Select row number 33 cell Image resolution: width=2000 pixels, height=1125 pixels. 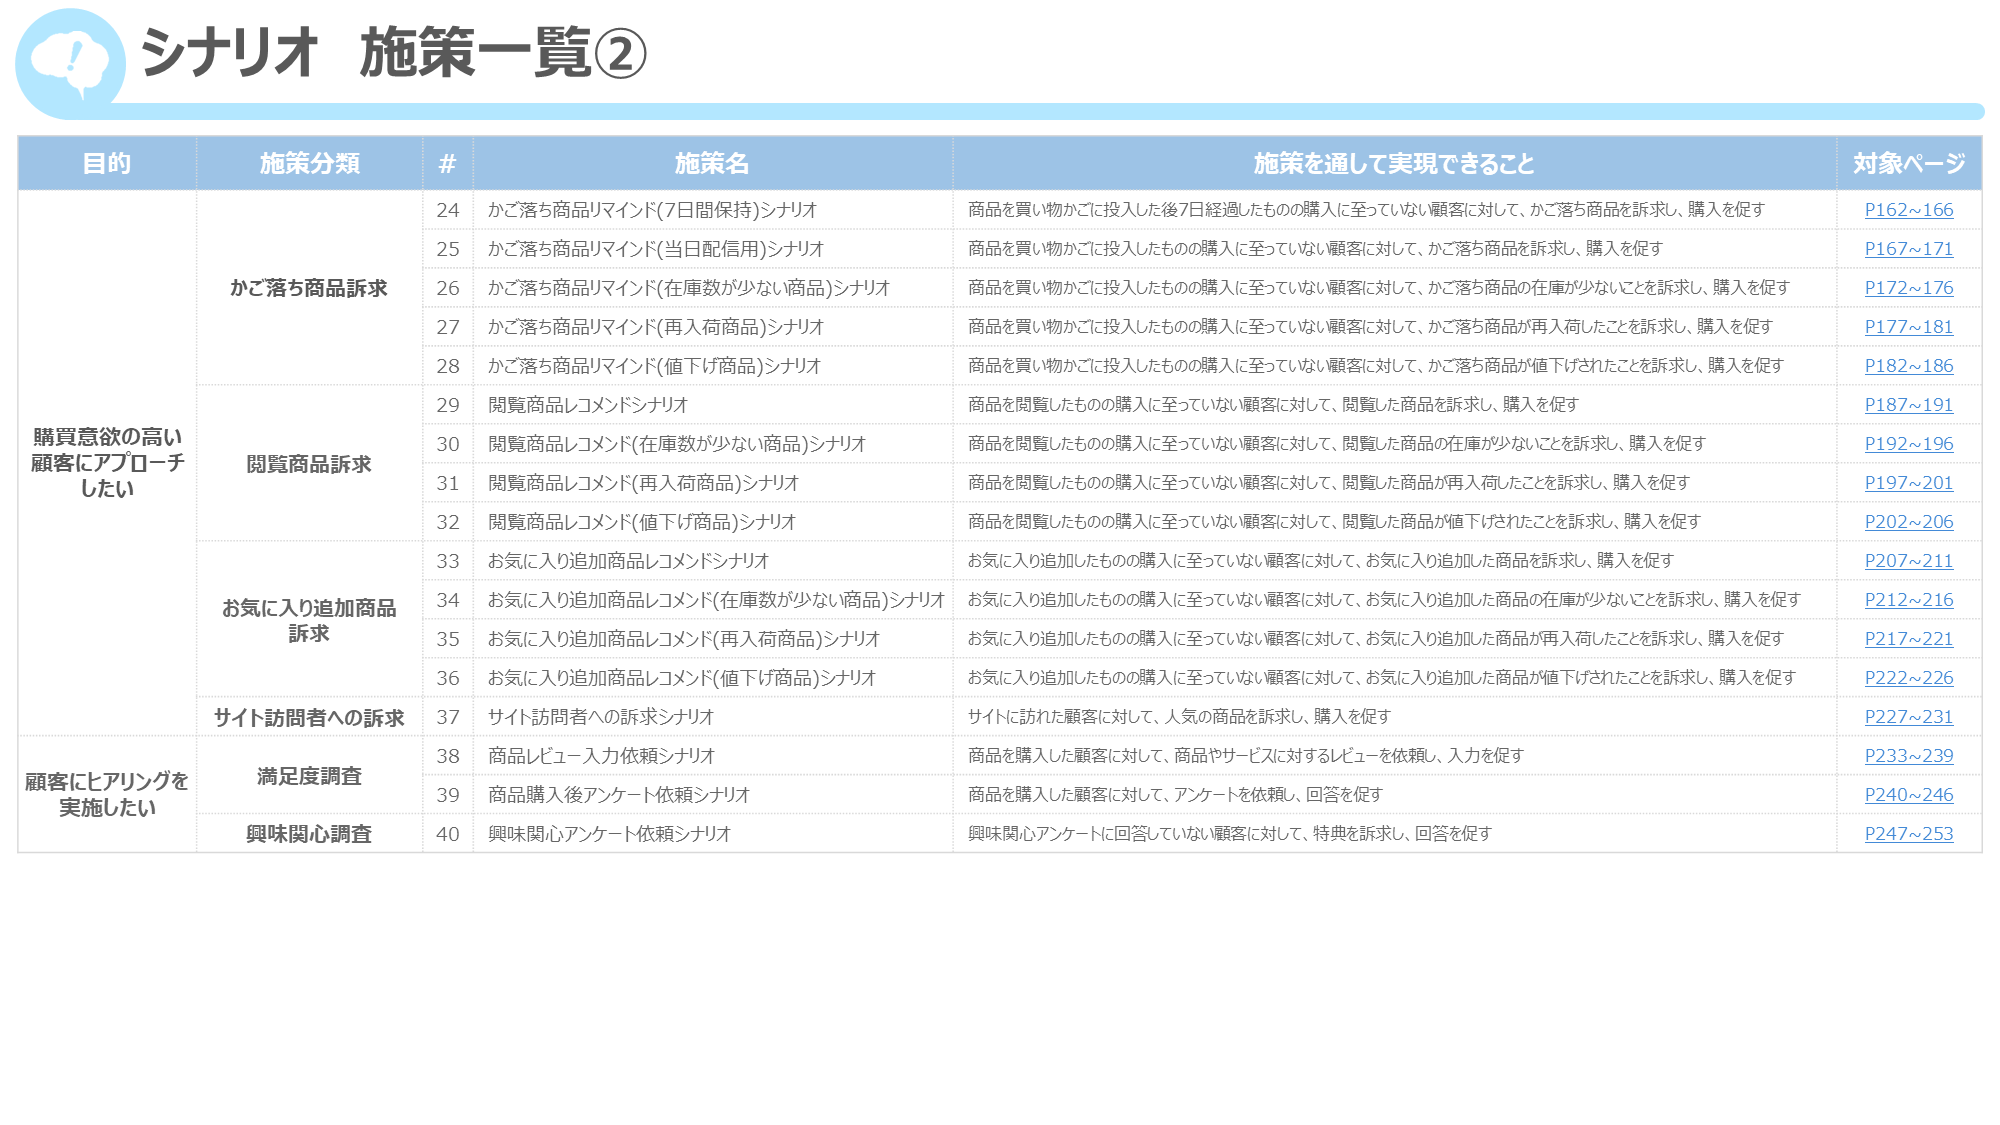point(447,561)
